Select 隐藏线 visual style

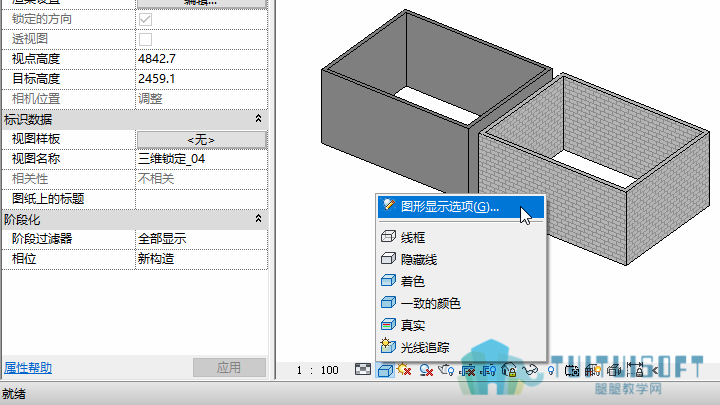[x=461, y=259]
